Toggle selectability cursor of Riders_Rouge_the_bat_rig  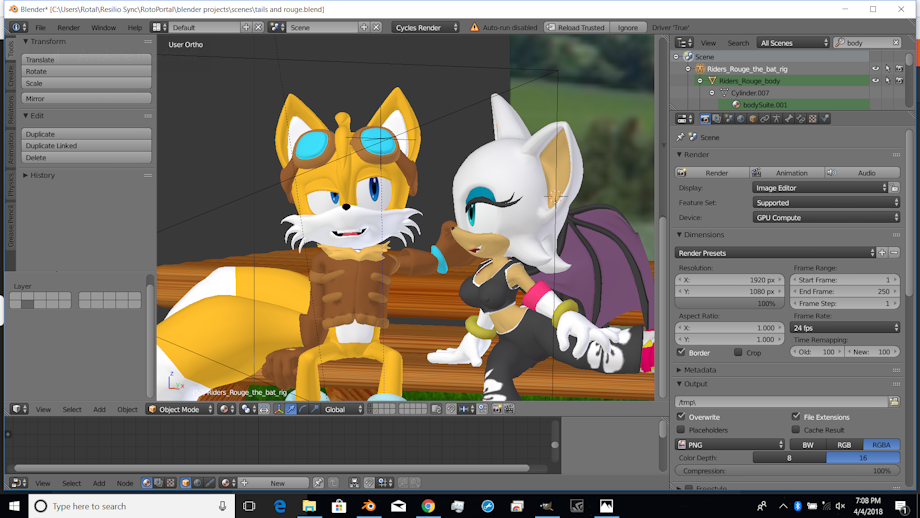tap(887, 69)
